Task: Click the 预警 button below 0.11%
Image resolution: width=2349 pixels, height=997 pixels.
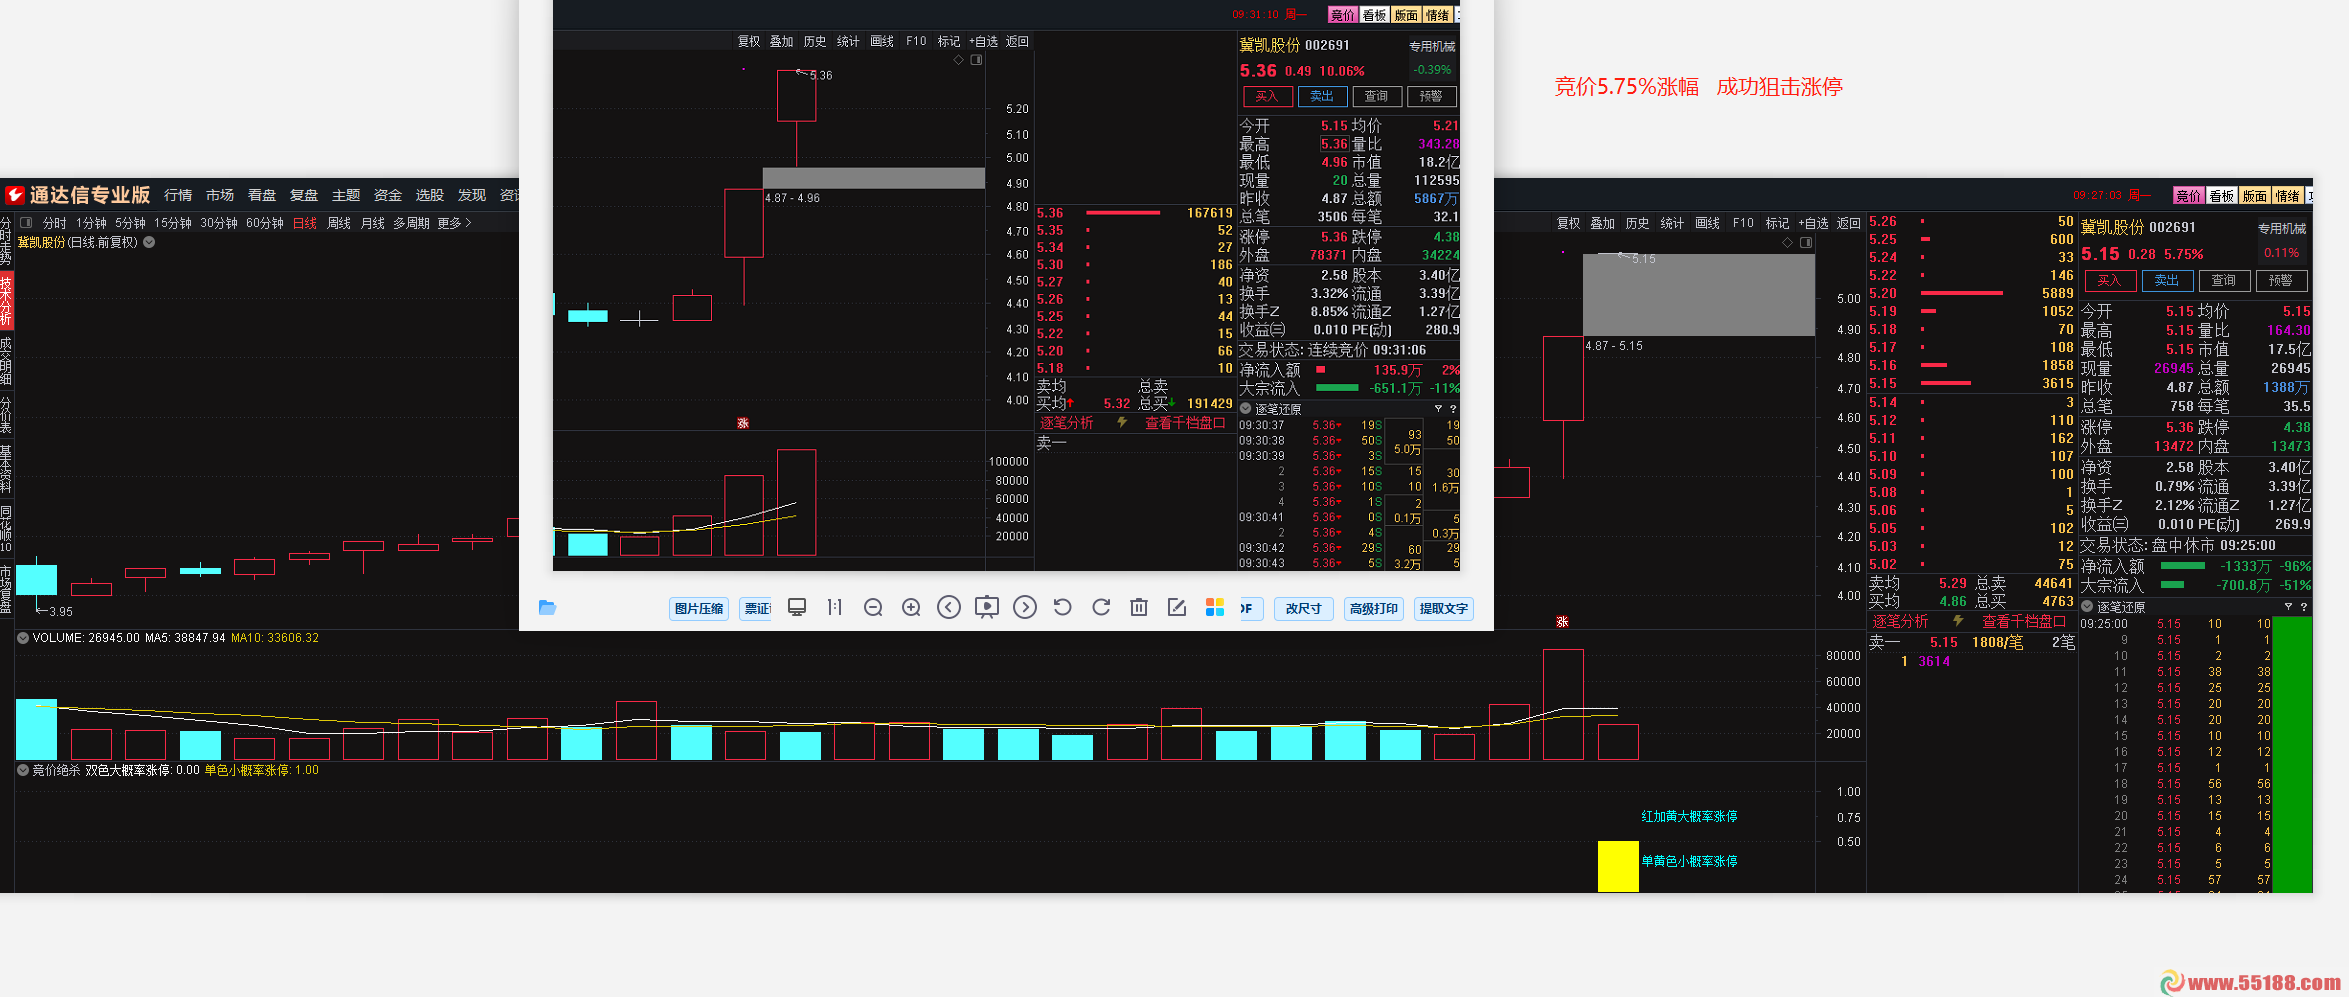Action: coord(2281,281)
